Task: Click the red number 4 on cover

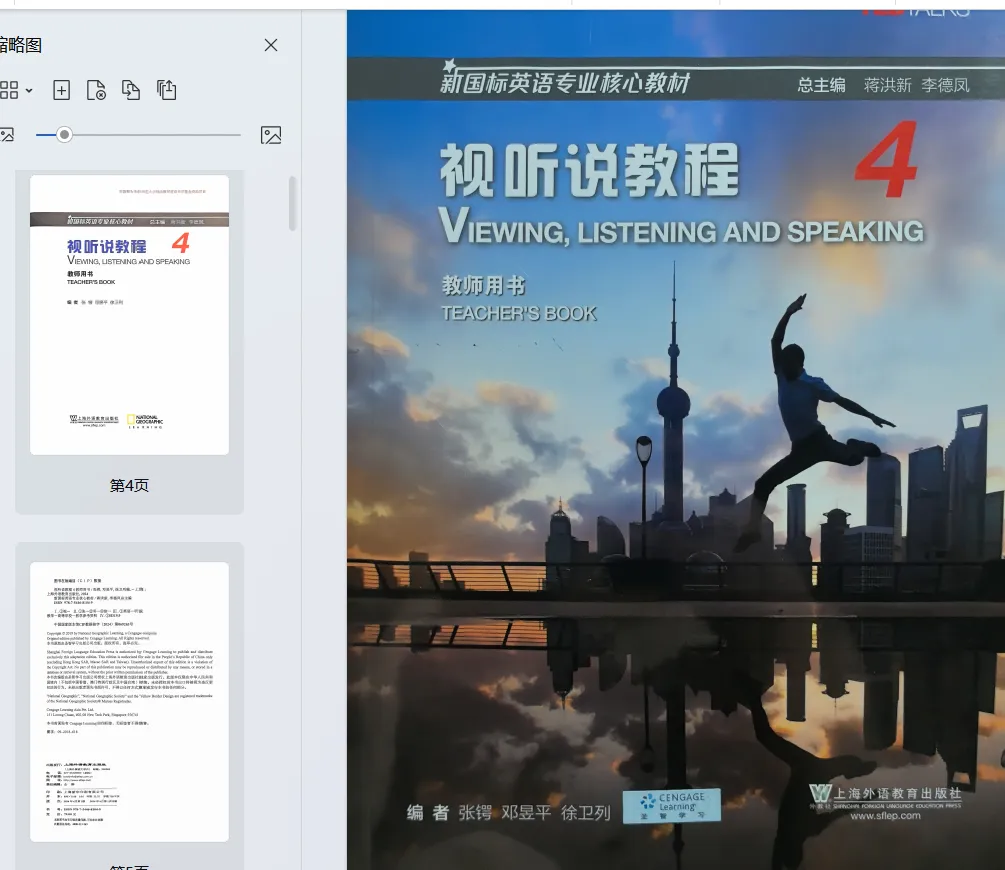Action: (x=886, y=160)
